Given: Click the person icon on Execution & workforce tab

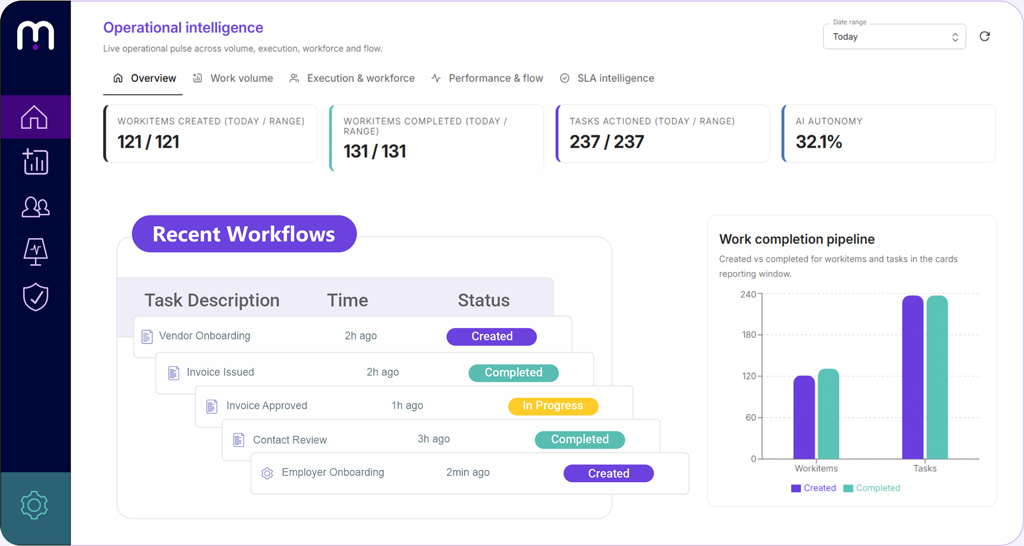Looking at the screenshot, I should [x=295, y=78].
